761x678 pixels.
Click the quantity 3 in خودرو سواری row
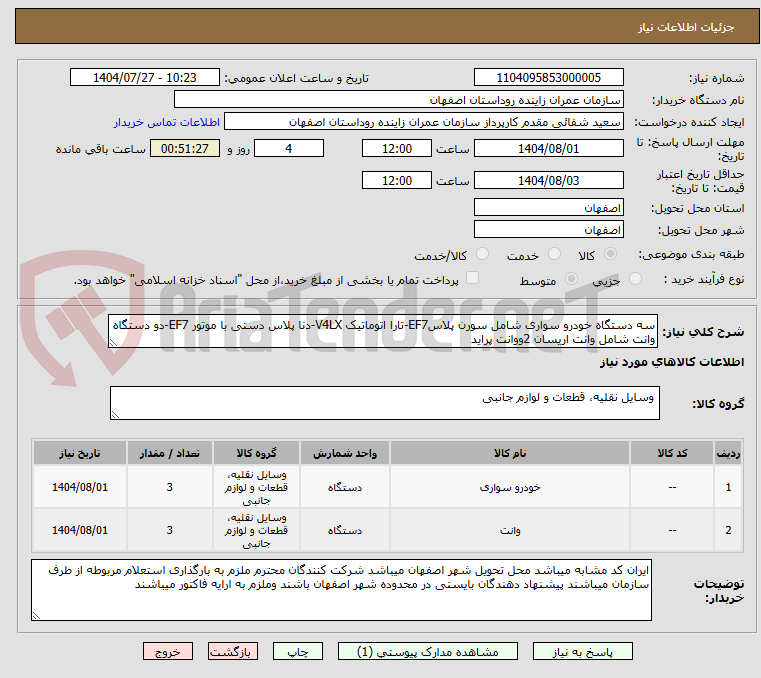pyautogui.click(x=169, y=487)
